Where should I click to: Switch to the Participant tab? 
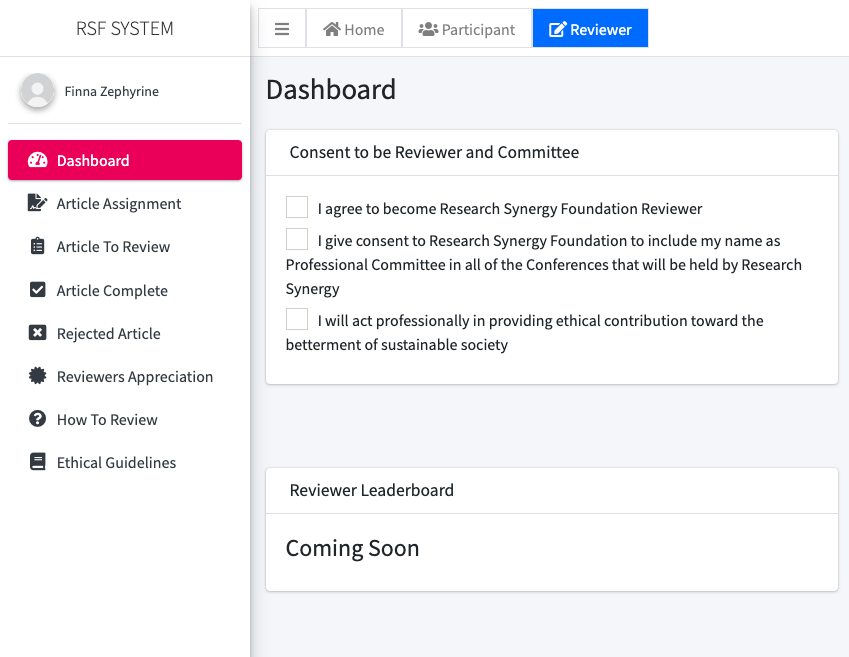pos(467,29)
